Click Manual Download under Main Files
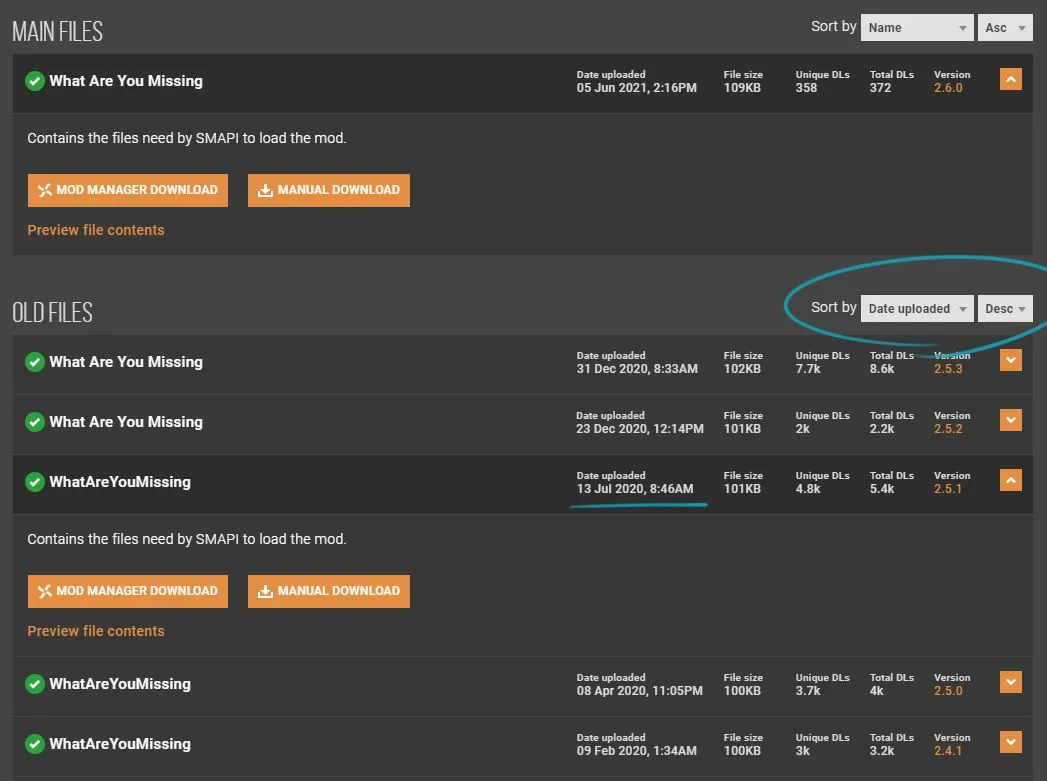The image size is (1047, 781). click(329, 190)
